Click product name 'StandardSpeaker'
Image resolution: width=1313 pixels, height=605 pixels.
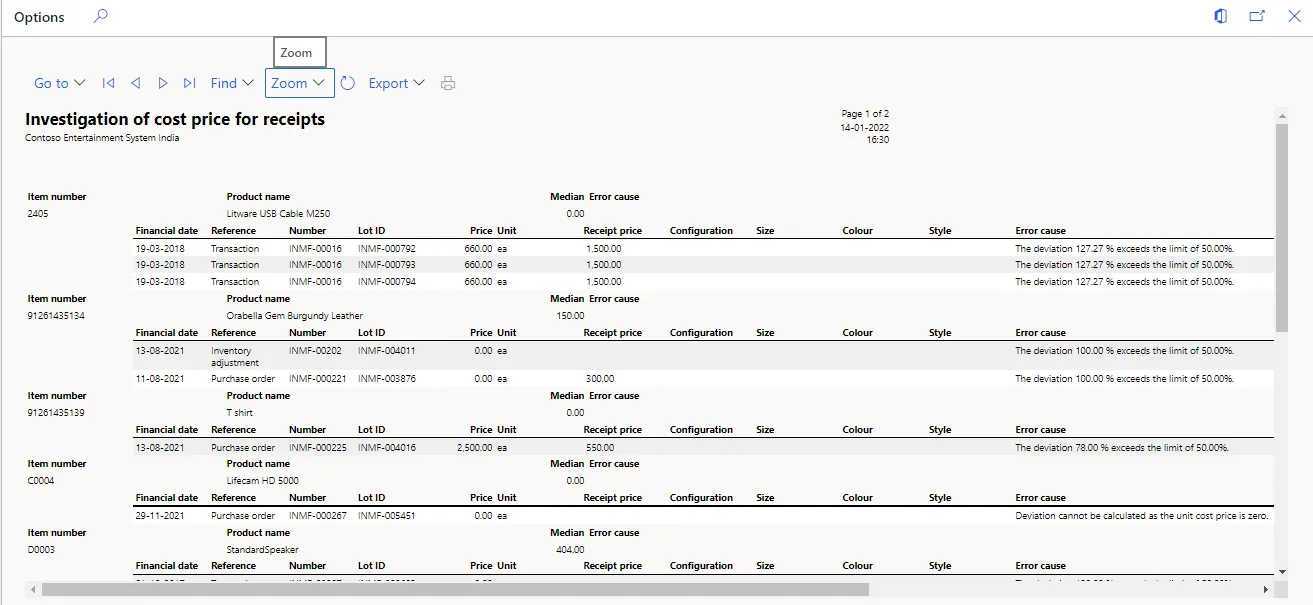point(262,549)
